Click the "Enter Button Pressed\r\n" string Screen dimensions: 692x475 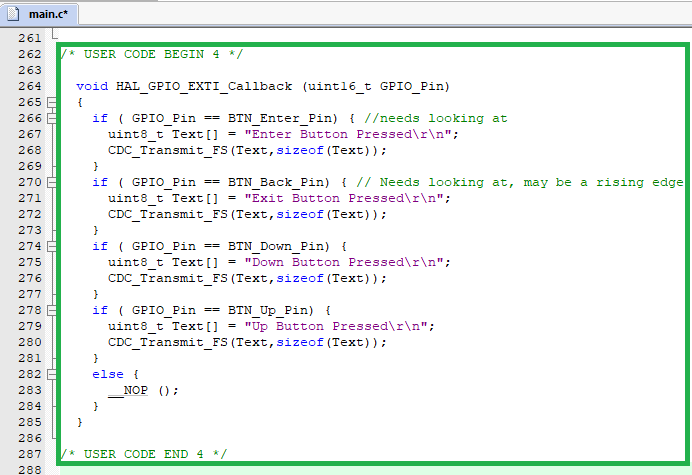[348, 134]
